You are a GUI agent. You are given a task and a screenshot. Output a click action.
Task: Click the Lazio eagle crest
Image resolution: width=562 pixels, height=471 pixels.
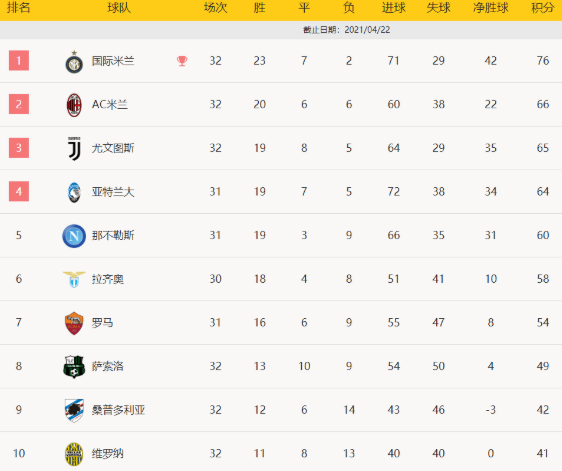(74, 280)
